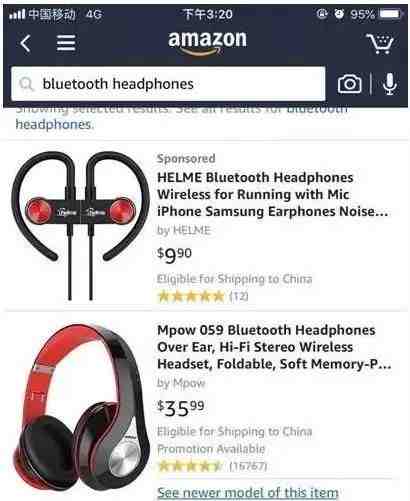
Task: Tap the Promotion Available text
Action: tap(211, 449)
